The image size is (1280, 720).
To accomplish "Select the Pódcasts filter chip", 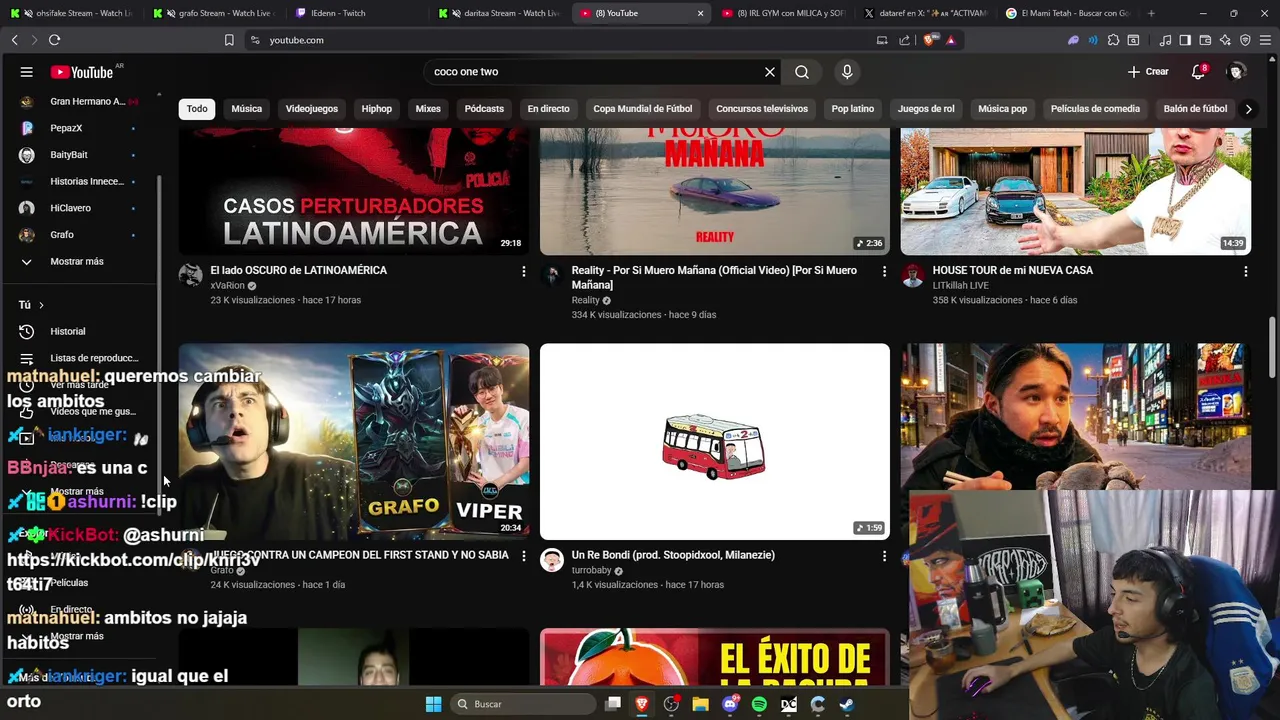I will pyautogui.click(x=484, y=109).
